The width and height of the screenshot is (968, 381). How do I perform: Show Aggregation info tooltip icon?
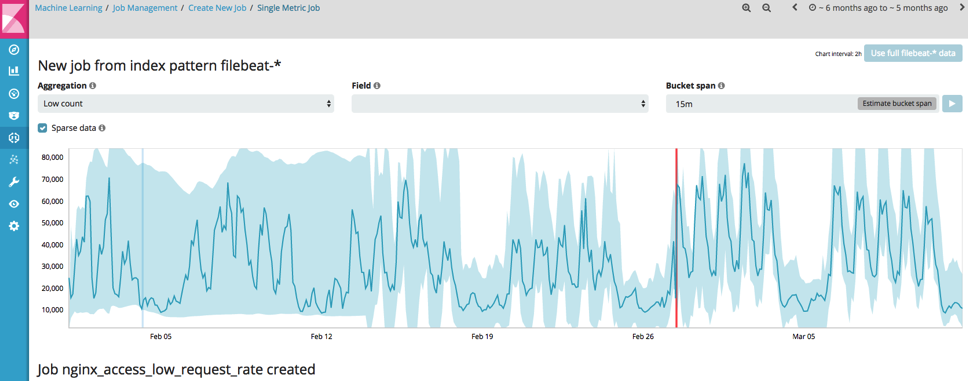point(93,86)
